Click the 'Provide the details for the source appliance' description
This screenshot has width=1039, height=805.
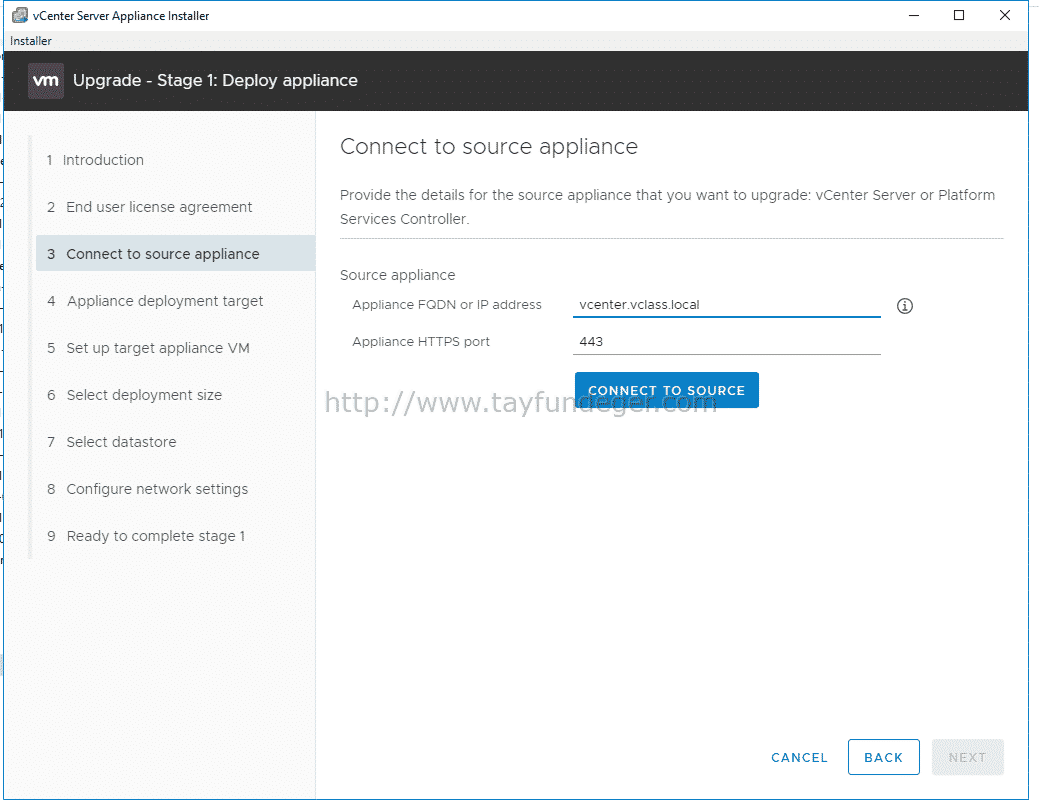(x=667, y=207)
